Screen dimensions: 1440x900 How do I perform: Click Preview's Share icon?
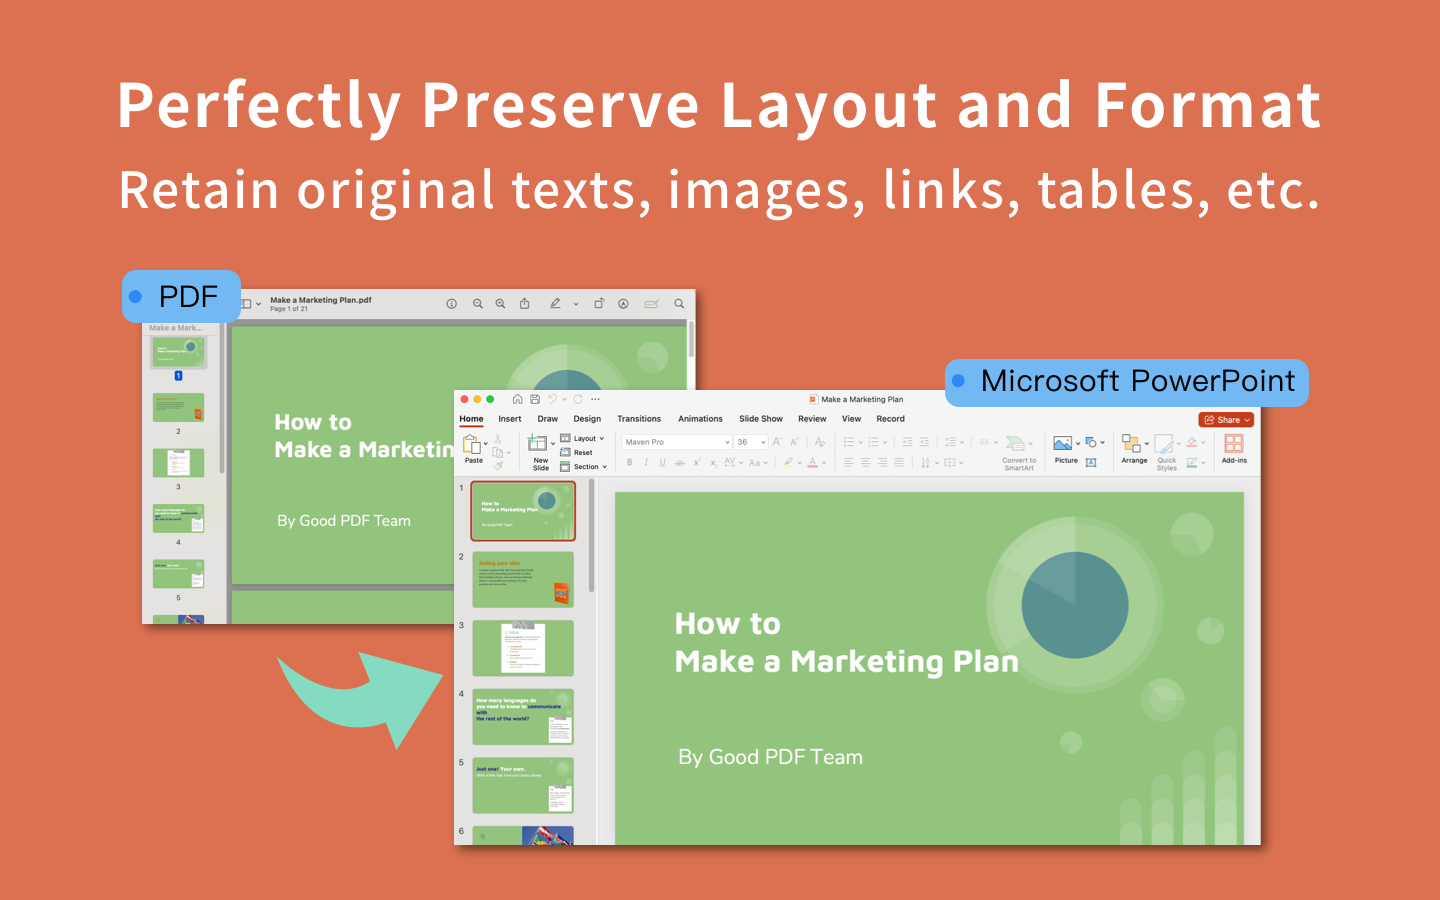pos(524,303)
